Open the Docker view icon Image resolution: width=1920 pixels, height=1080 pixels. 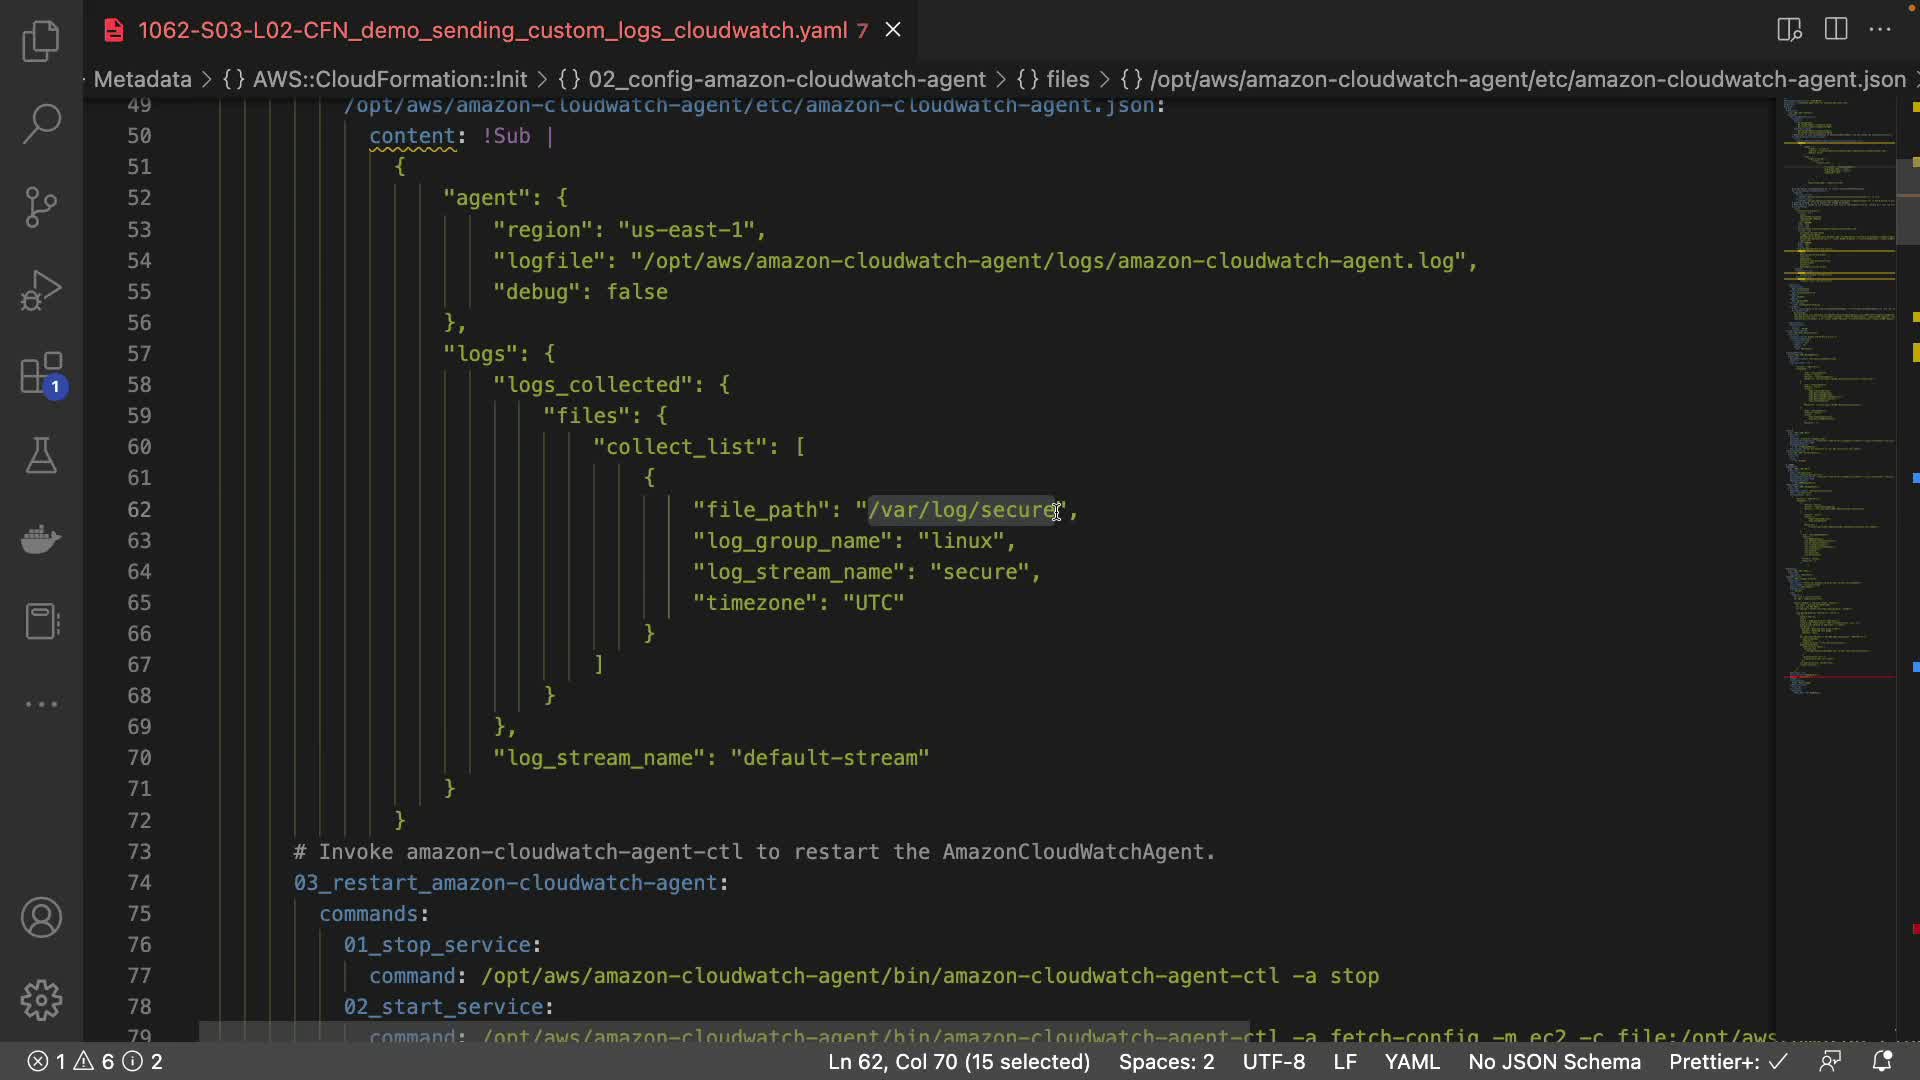tap(41, 539)
